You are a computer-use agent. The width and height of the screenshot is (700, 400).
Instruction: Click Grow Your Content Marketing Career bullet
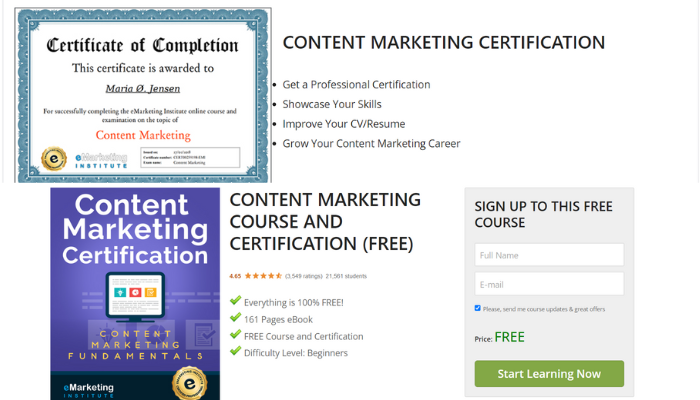pos(371,144)
